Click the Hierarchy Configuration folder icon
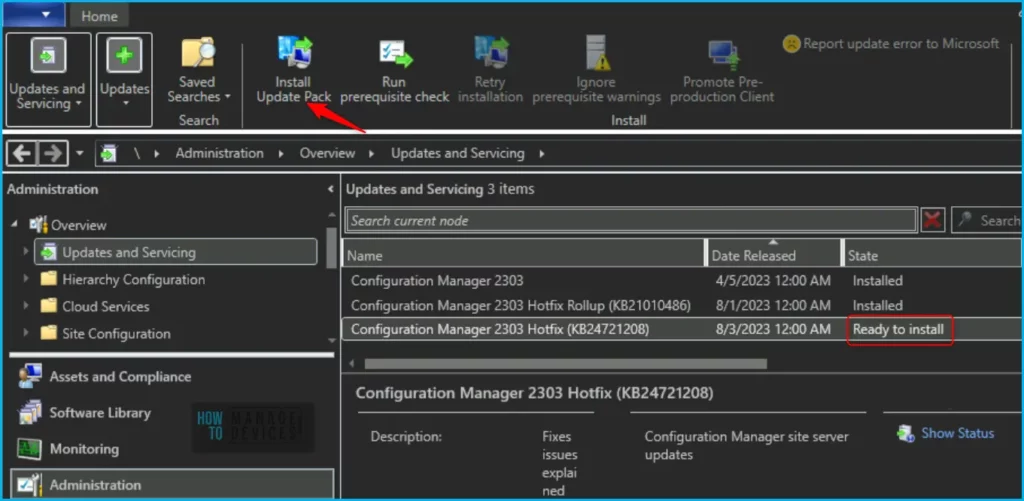This screenshot has height=501, width=1024. pyautogui.click(x=48, y=280)
